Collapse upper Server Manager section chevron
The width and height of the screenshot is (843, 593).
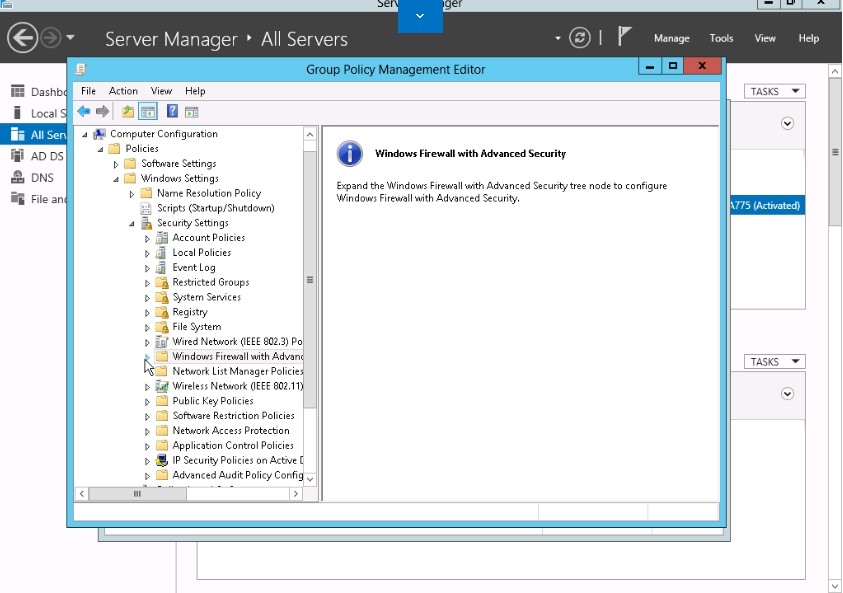pyautogui.click(x=787, y=124)
